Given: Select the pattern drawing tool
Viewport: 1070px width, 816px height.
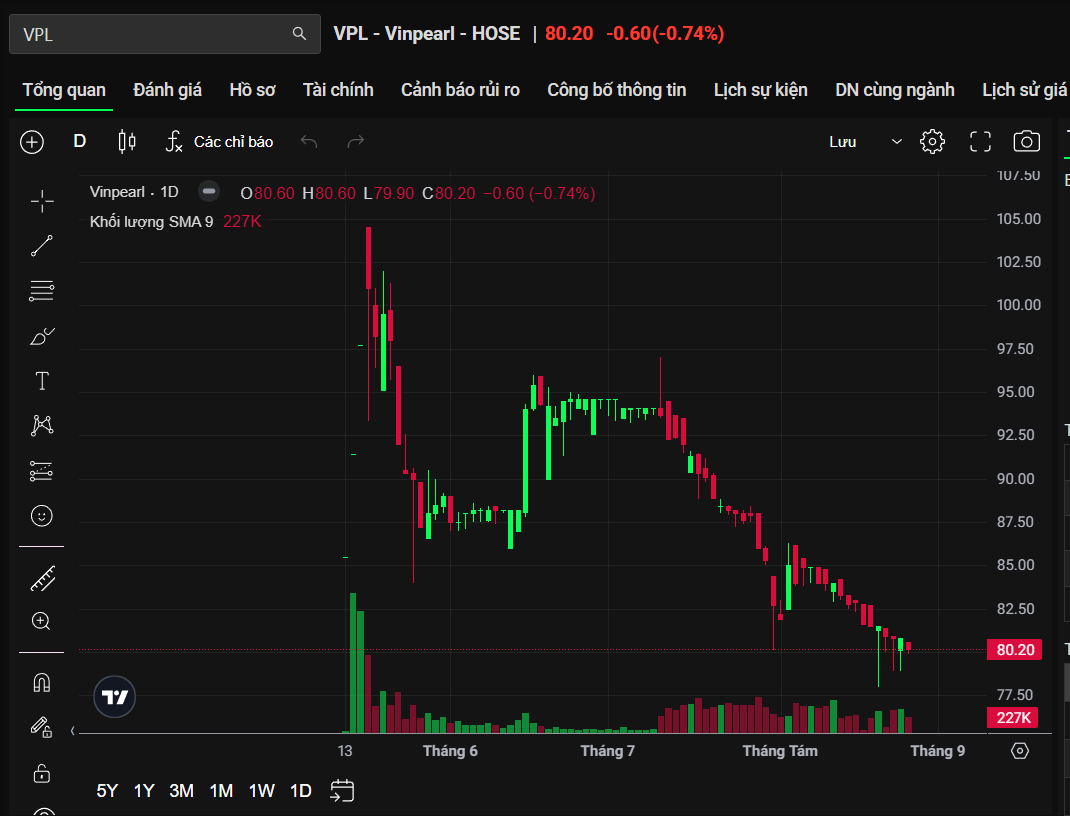Looking at the screenshot, I should tap(42, 425).
